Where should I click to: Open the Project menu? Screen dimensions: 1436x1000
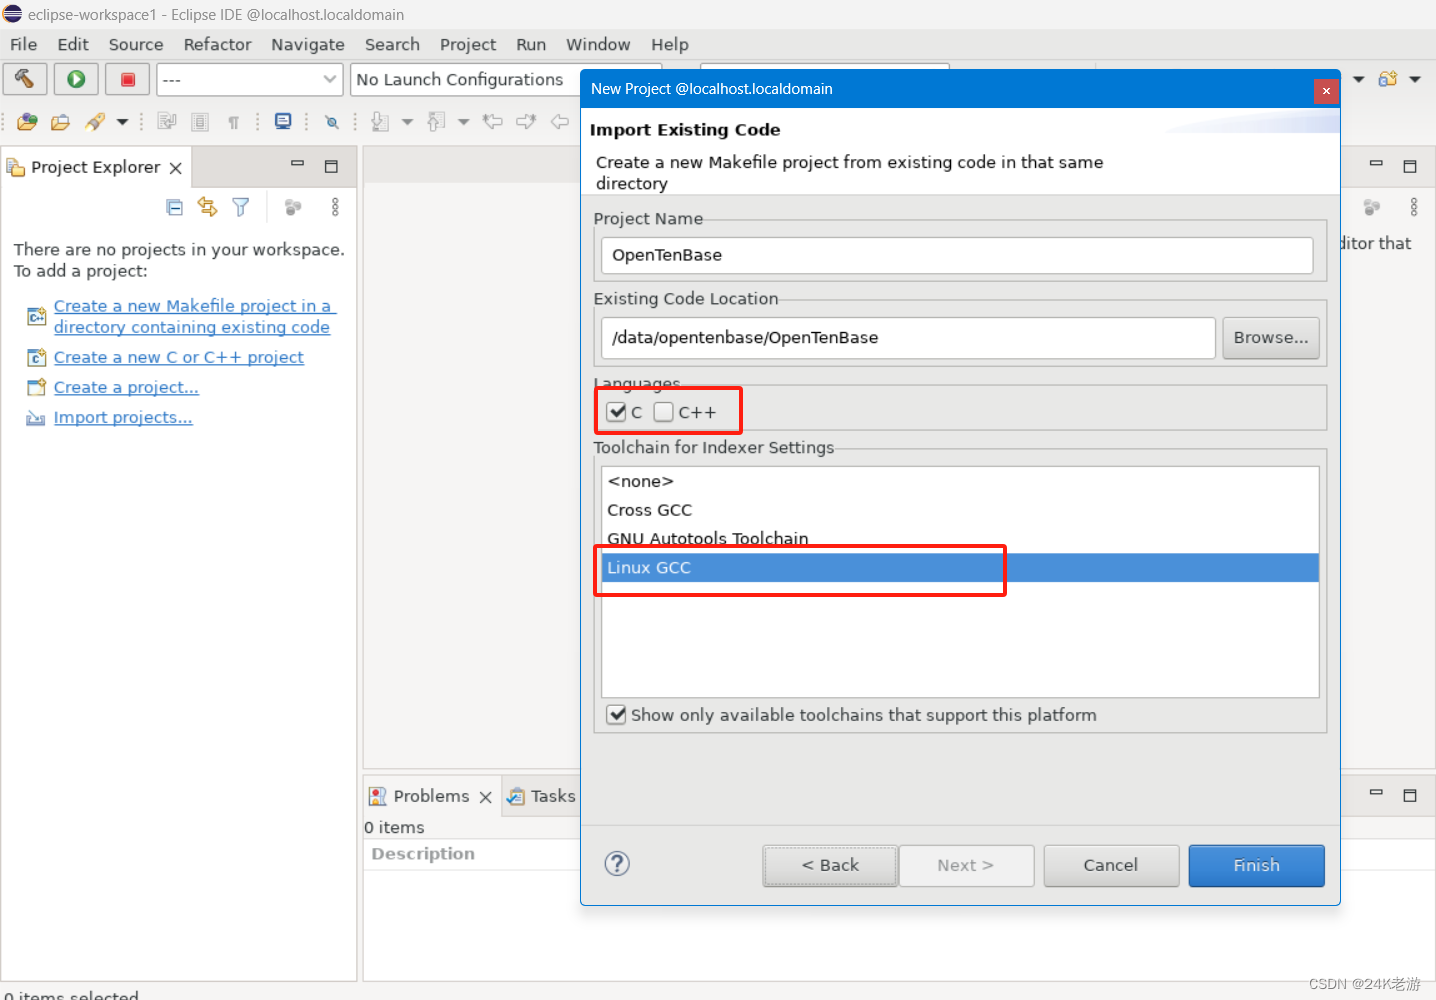(x=468, y=44)
